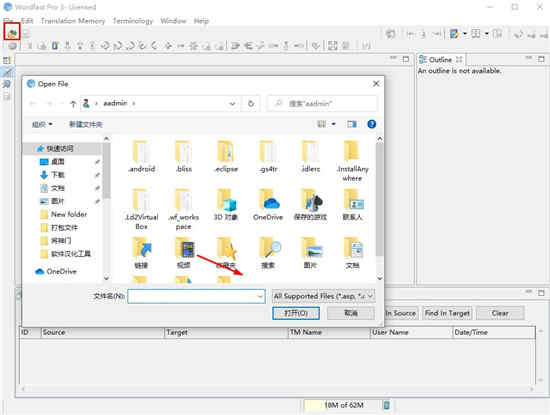Toggle the preview pane icon
The height and width of the screenshot is (415, 550).
click(x=352, y=124)
